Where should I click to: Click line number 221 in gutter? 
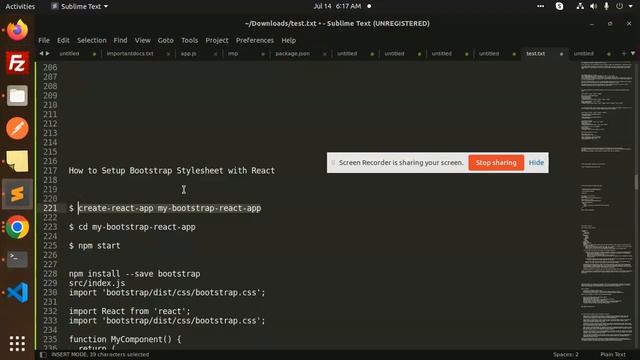[50, 208]
